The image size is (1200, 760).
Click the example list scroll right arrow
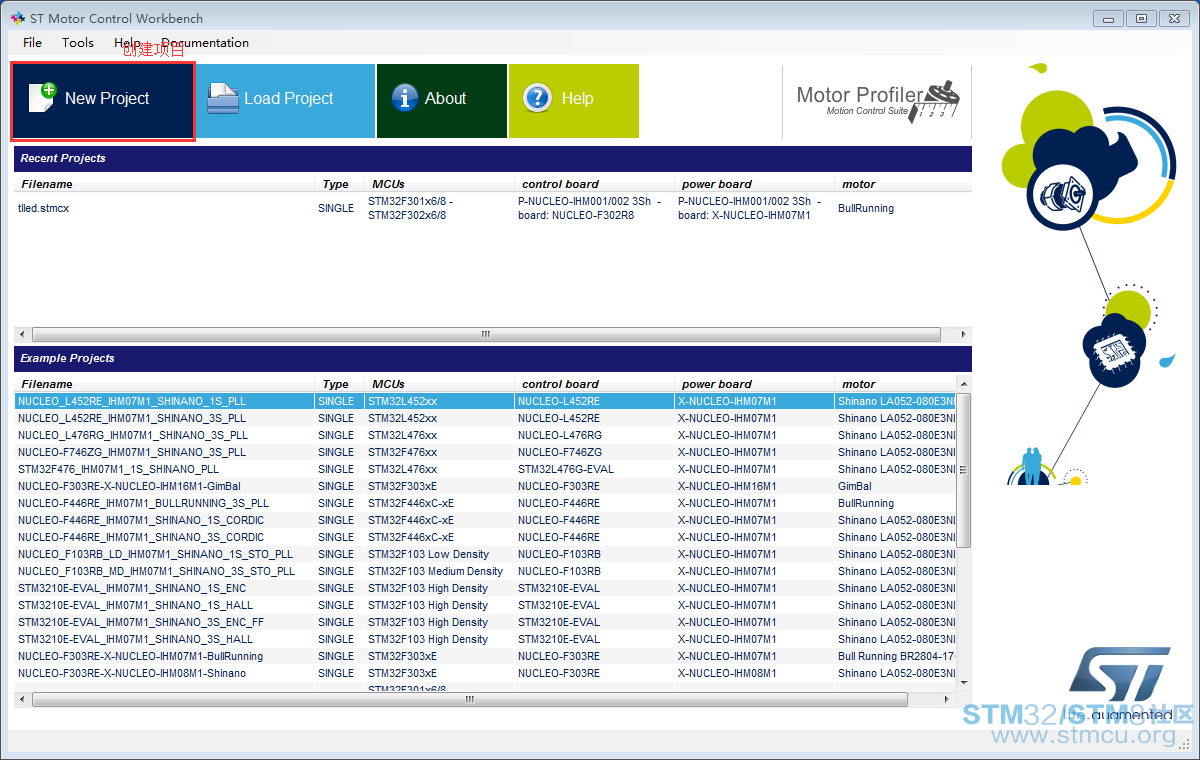coord(949,700)
